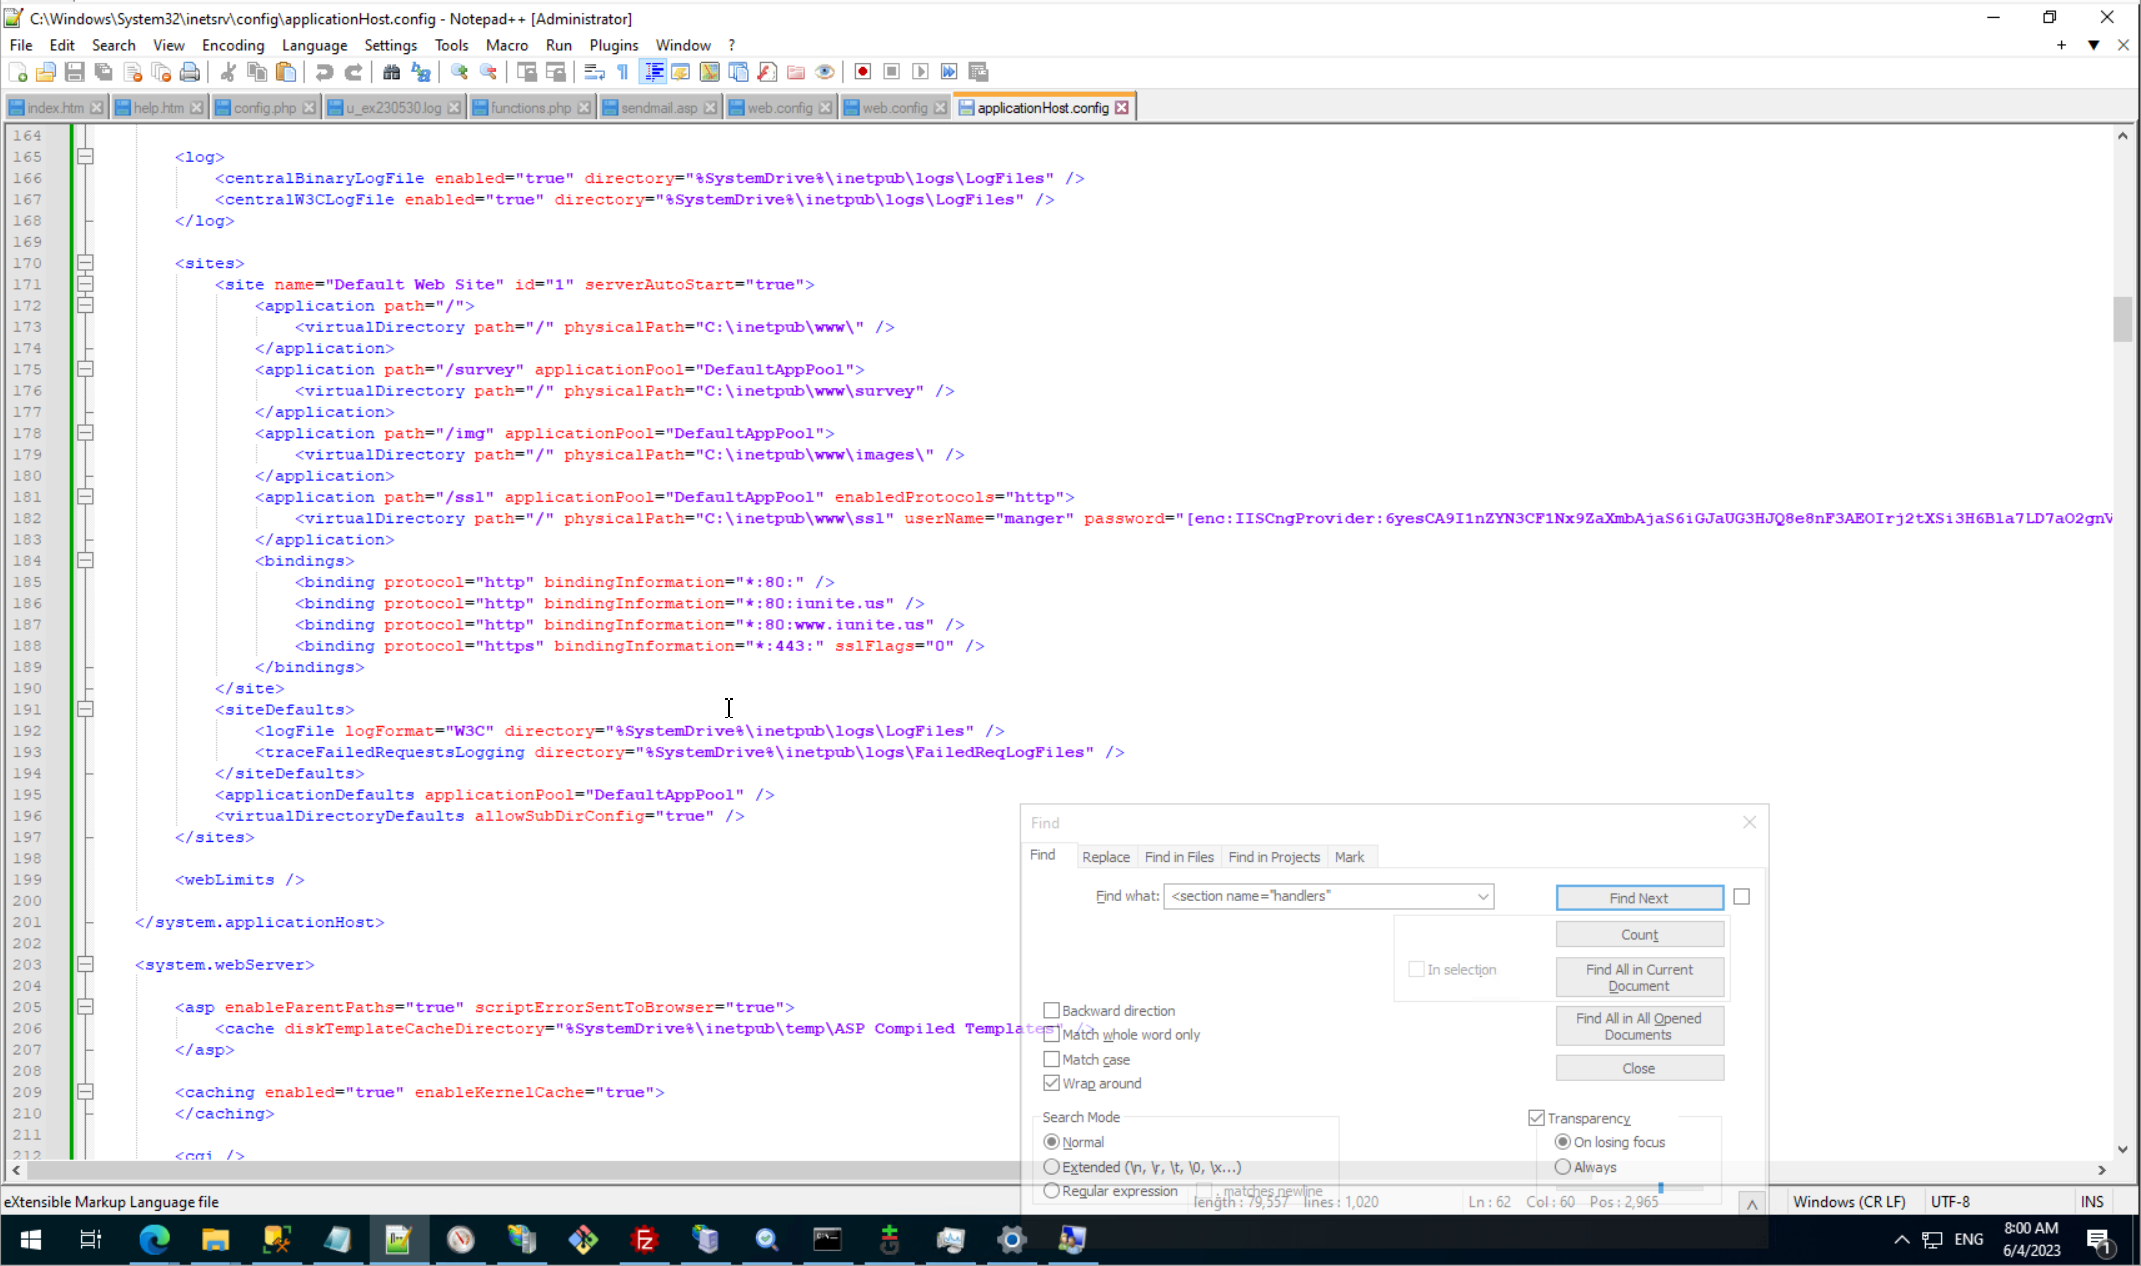This screenshot has width=2141, height=1266.
Task: Uncheck the Wrap around option
Action: tap(1051, 1083)
